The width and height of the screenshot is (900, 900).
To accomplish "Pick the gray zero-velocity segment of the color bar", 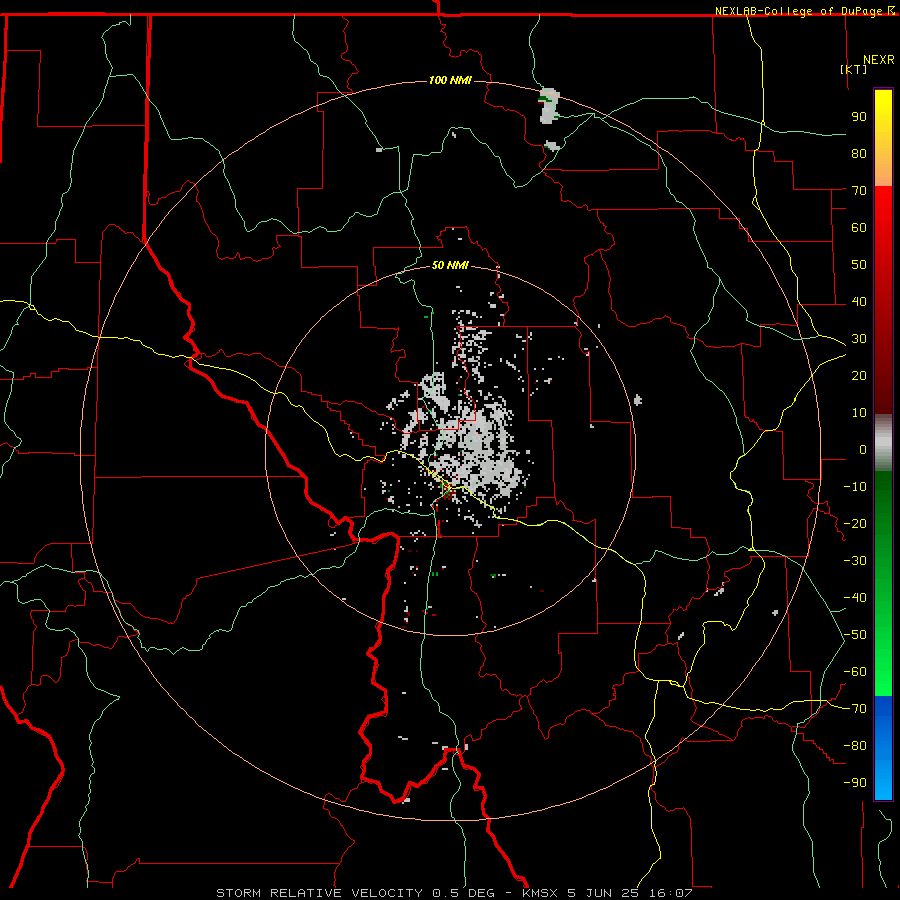I will tap(883, 443).
